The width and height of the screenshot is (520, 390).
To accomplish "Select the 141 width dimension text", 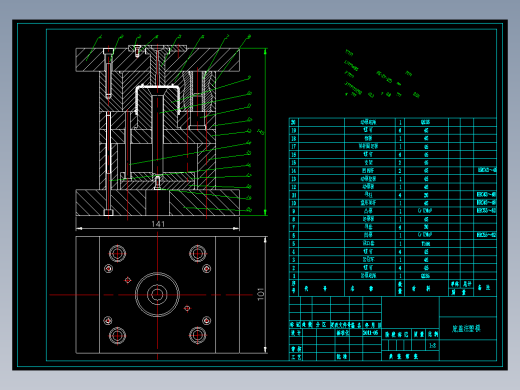I will [158, 224].
